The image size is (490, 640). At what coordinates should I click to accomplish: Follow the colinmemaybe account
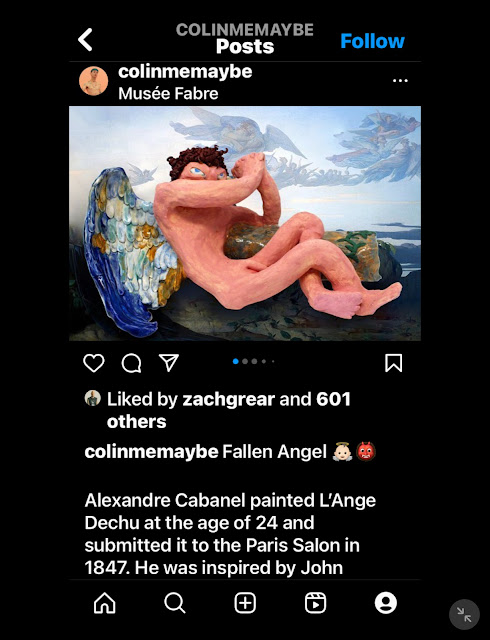point(372,41)
